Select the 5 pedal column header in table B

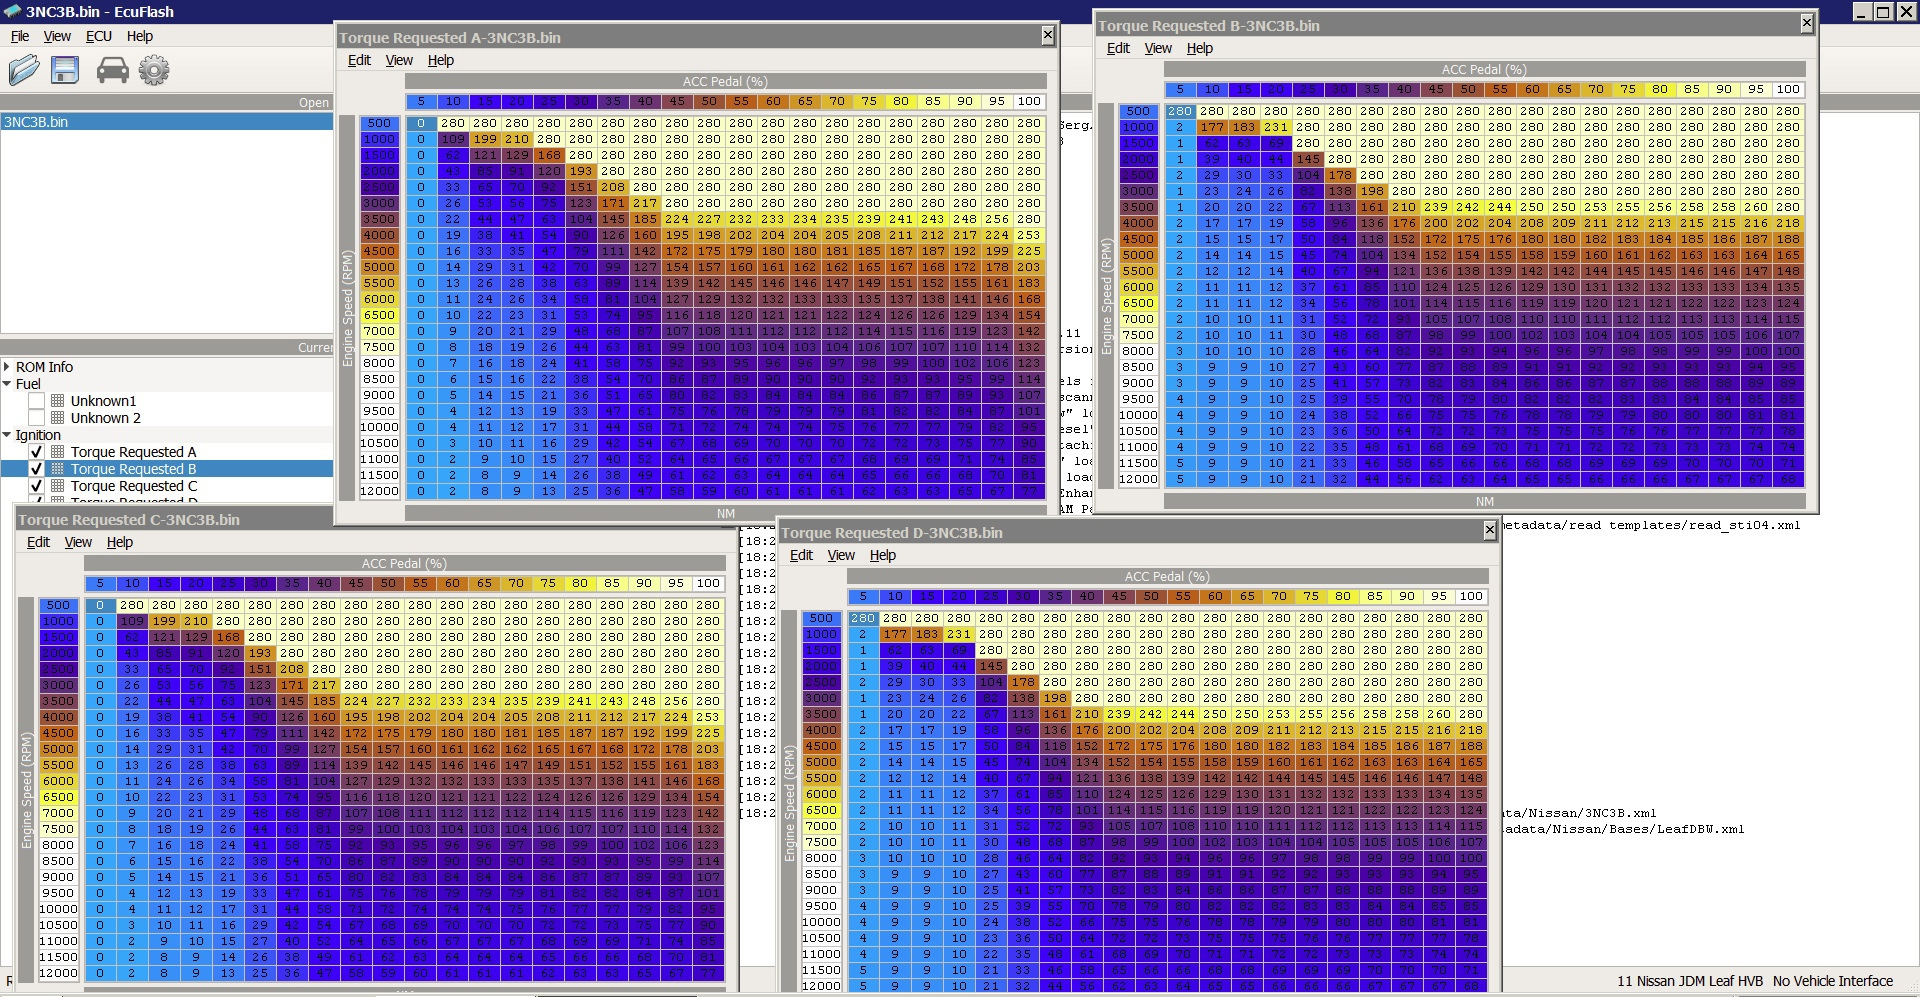point(1180,89)
